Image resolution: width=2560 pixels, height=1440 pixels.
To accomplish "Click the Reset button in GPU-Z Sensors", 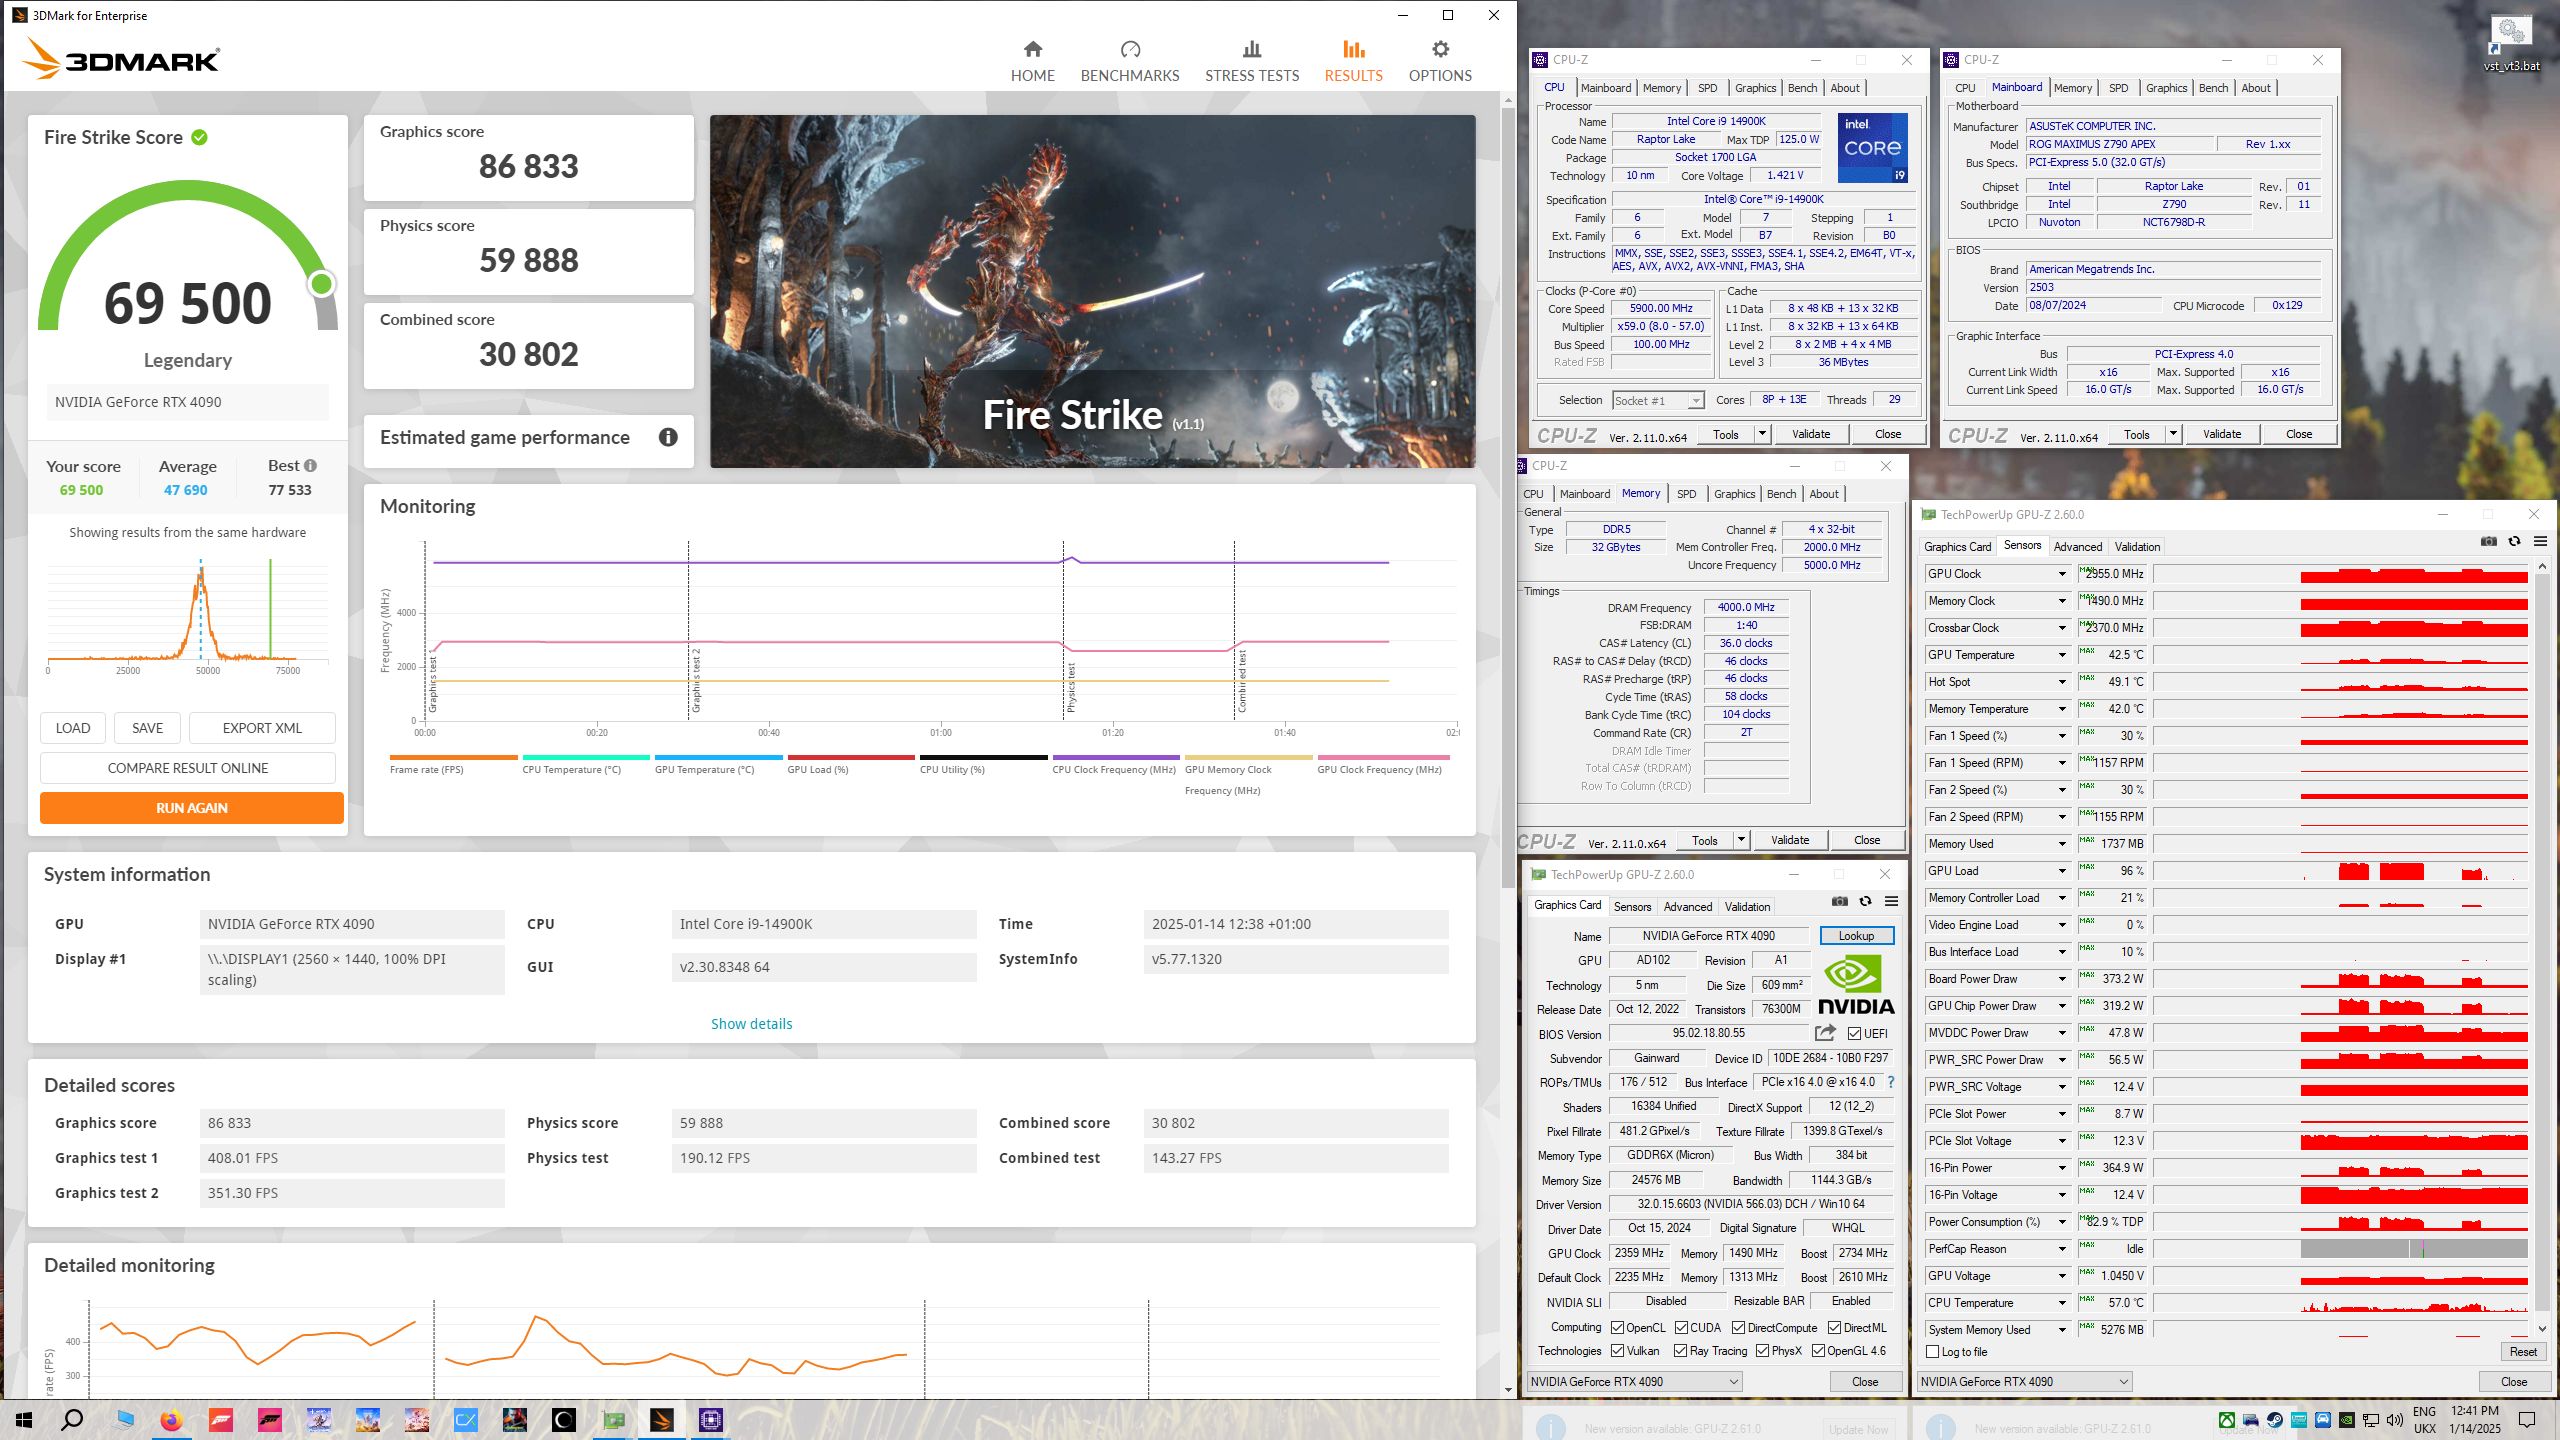I will (x=2523, y=1352).
